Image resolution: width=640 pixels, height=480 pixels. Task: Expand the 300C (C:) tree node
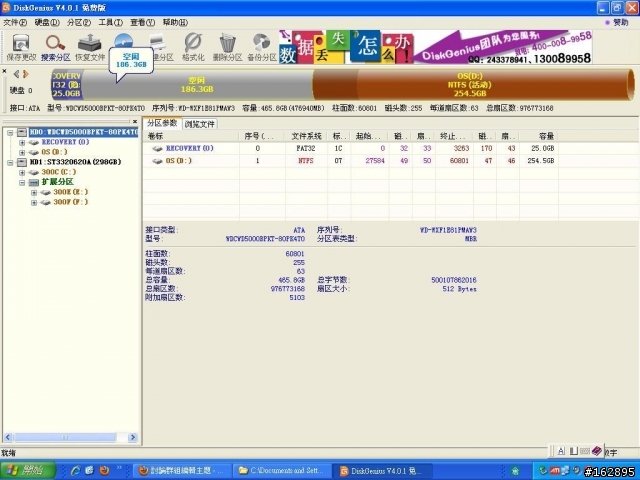22,172
